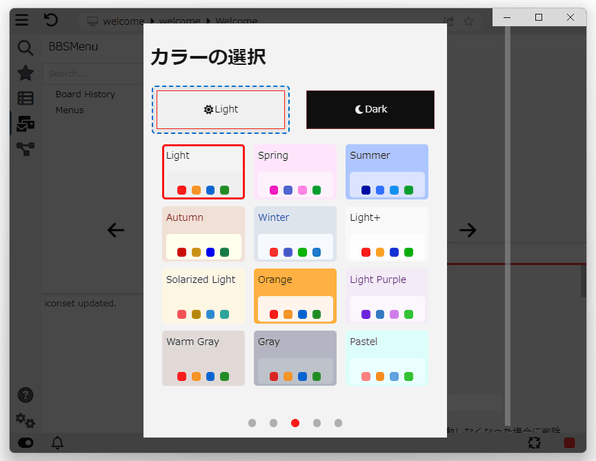Viewport: 596px width, 461px height.
Task: Click the notification bell icon
Action: point(57,443)
